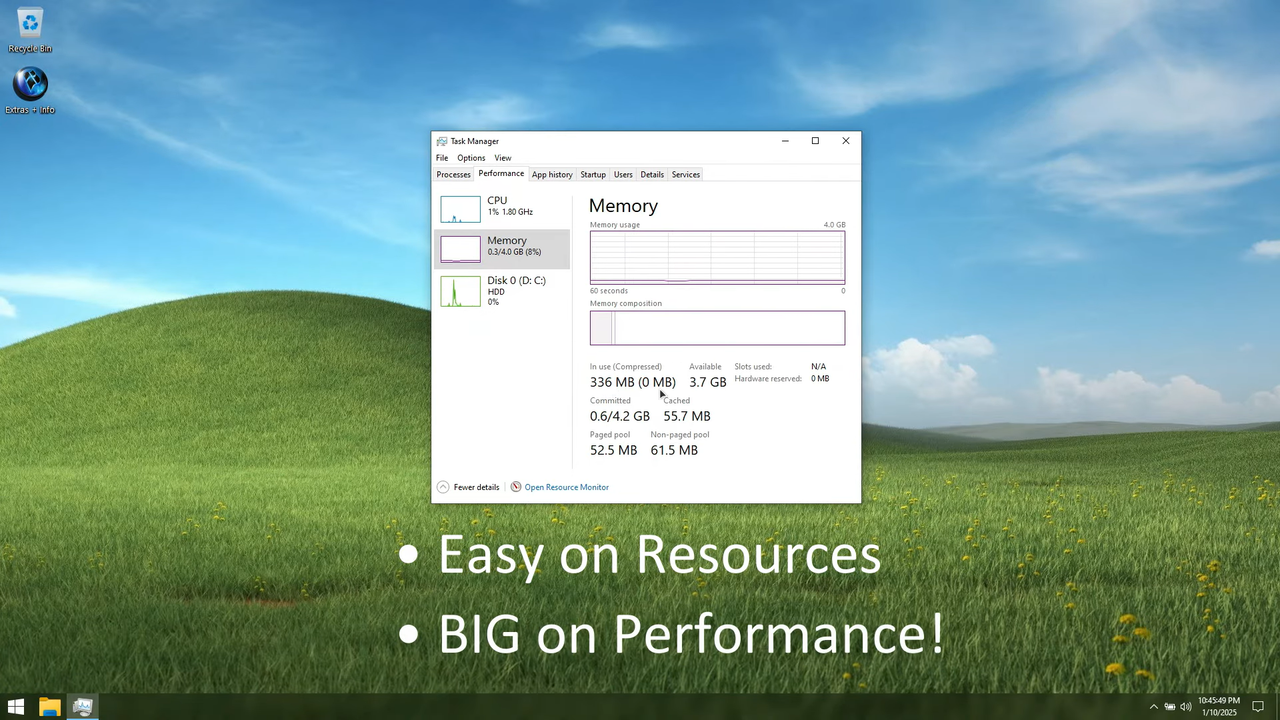Collapse with the Fewer details chevron
Viewport: 1280px width, 720px height.
(443, 487)
